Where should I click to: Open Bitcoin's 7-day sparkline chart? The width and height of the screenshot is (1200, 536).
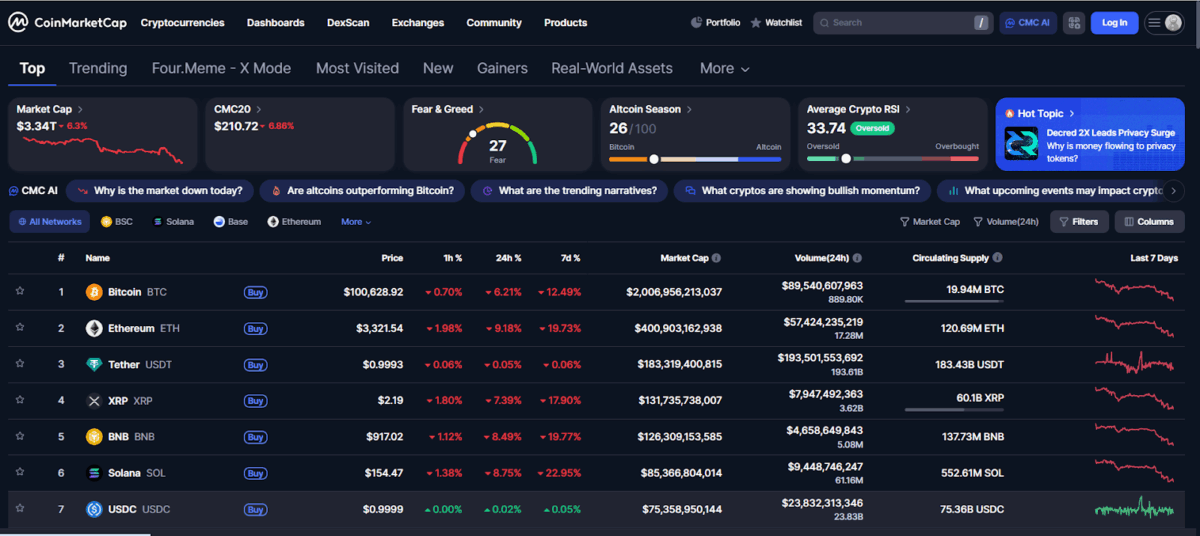point(1136,291)
